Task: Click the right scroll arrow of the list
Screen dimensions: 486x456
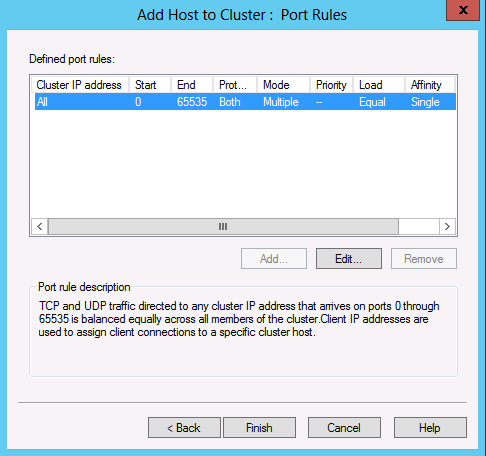Action: 447,227
